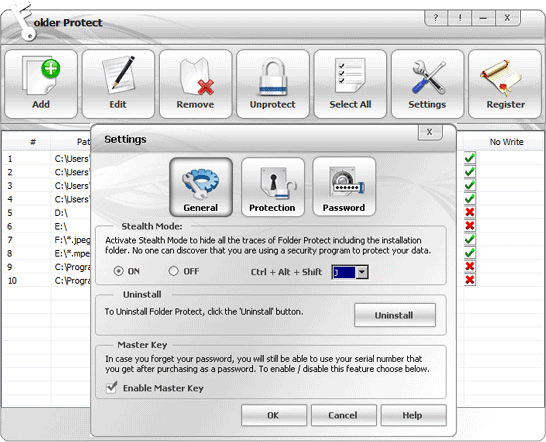The image size is (546, 442).
Task: Select the E:\*.mpe path row
Action: tap(72, 254)
